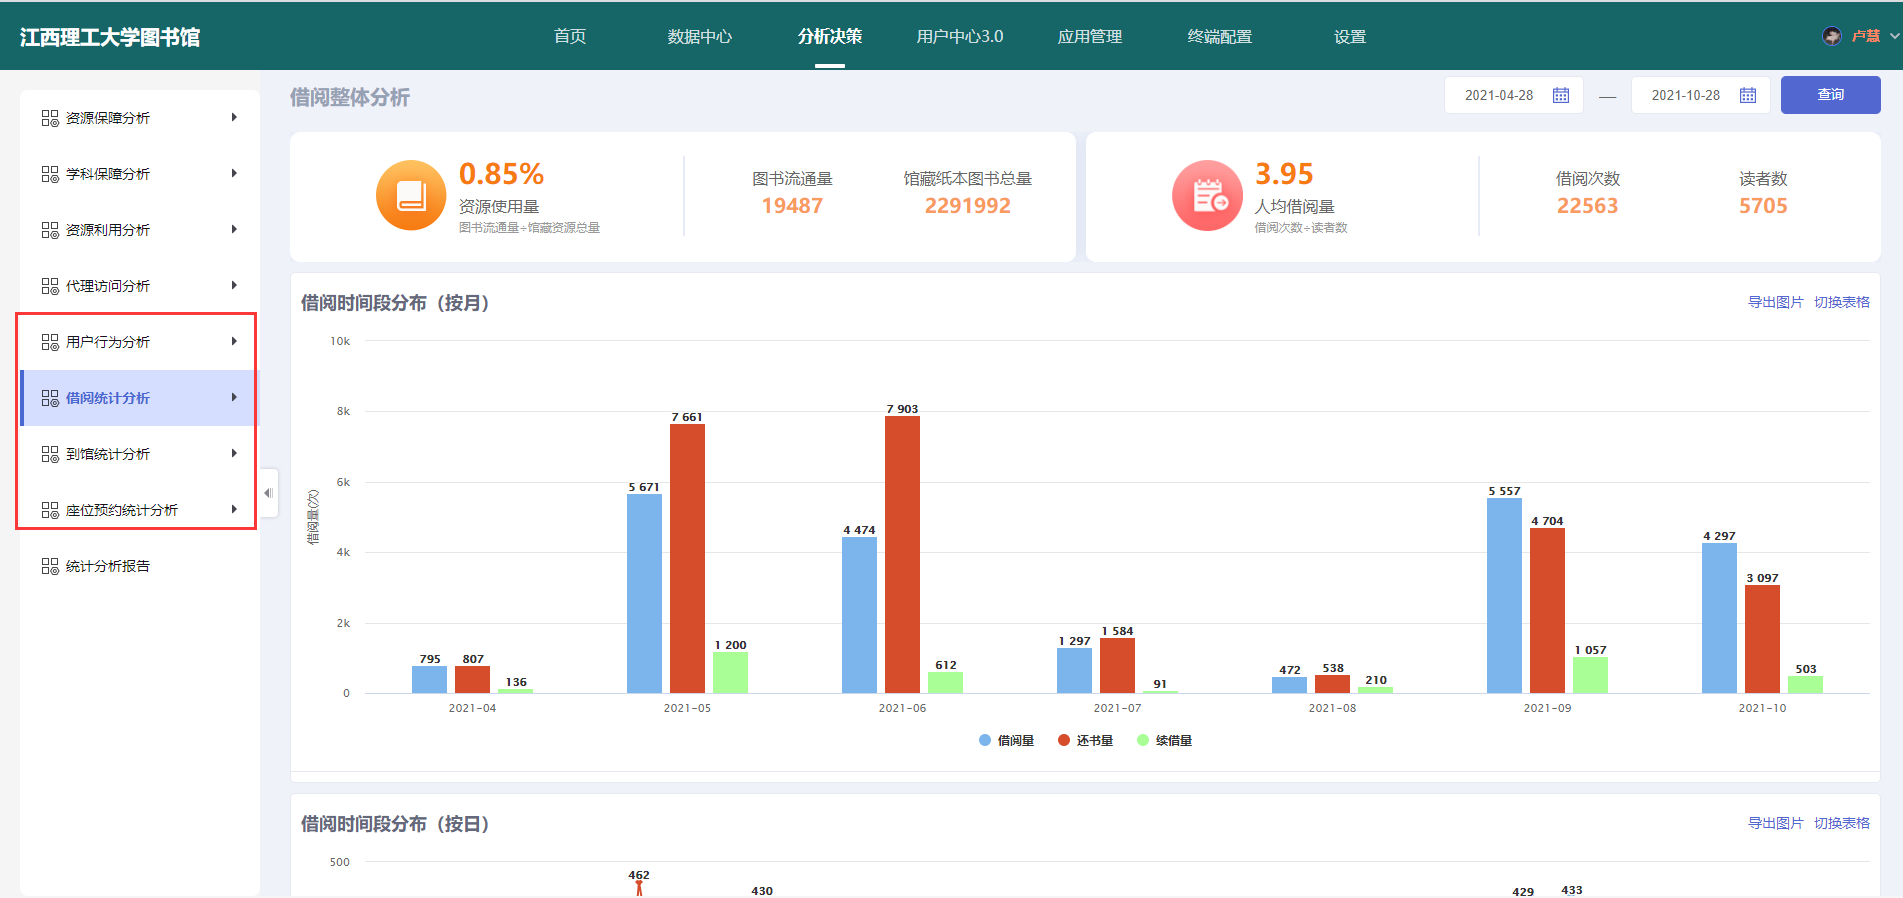1903x898 pixels.
Task: Select the 分析决策 tab
Action: point(830,36)
